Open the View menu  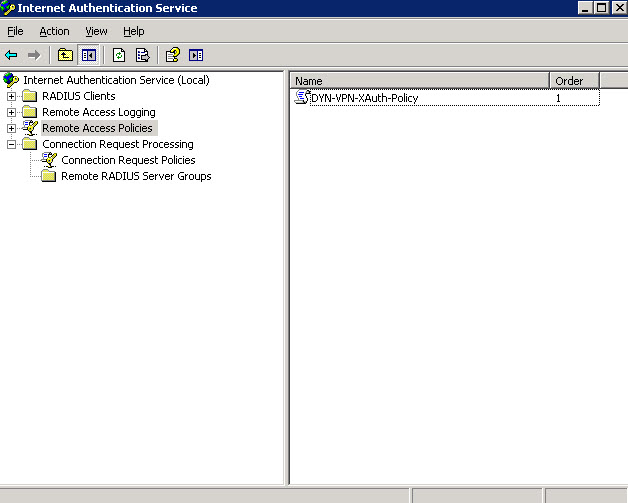click(96, 31)
